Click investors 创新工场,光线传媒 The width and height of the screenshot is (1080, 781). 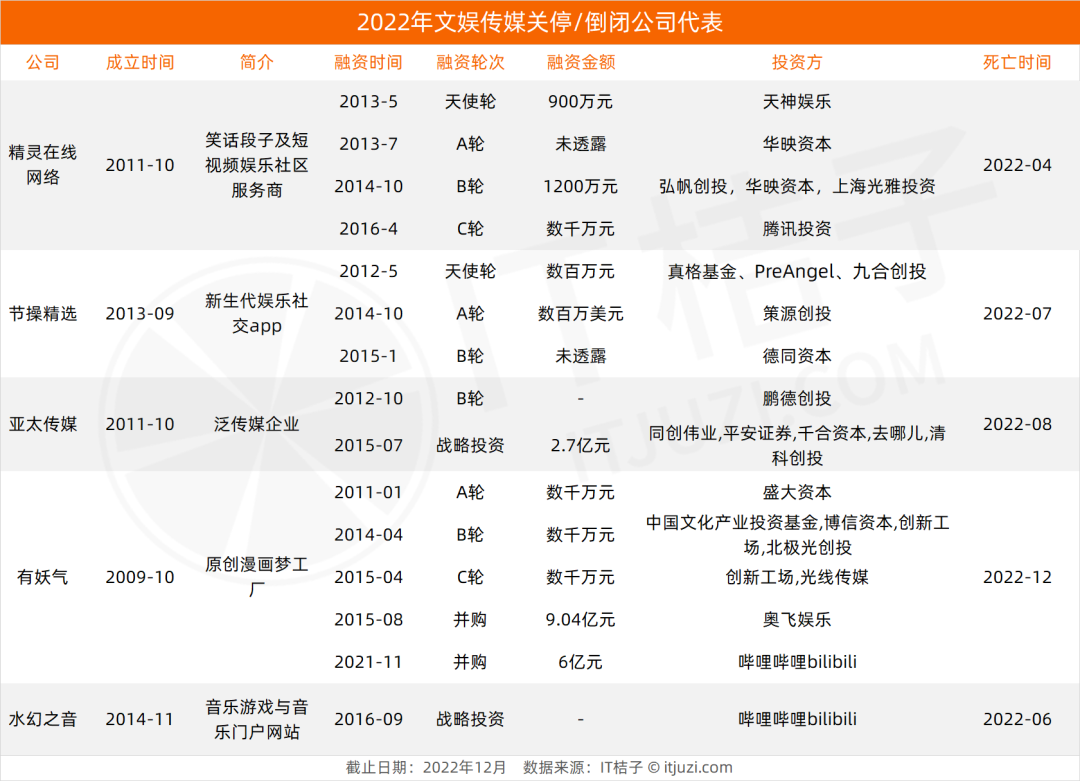[797, 577]
